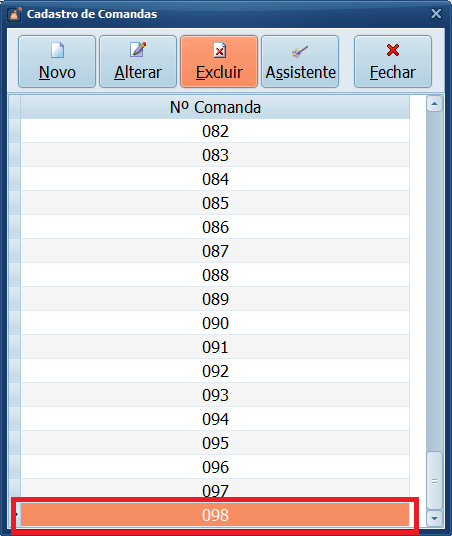
Task: Click row indicator beside comanda 090
Action: point(15,323)
